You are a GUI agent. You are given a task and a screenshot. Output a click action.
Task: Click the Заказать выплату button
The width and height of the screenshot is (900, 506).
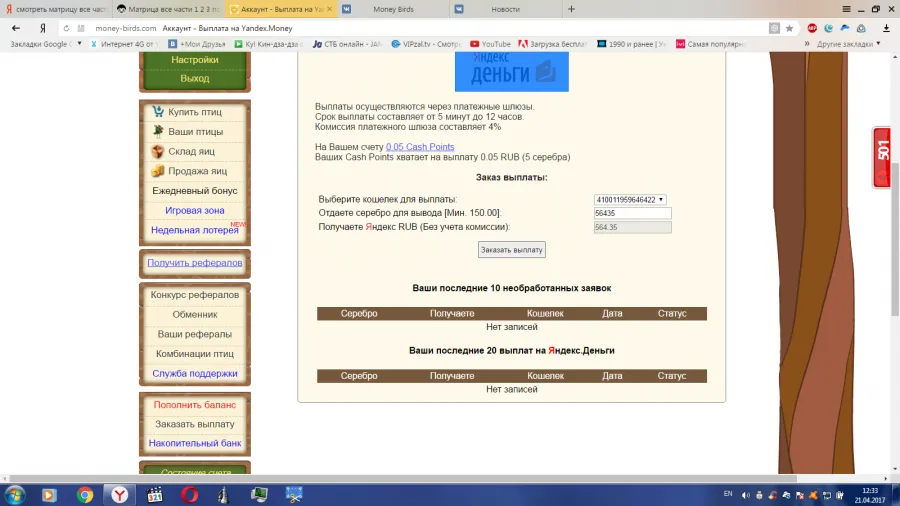[x=511, y=250]
